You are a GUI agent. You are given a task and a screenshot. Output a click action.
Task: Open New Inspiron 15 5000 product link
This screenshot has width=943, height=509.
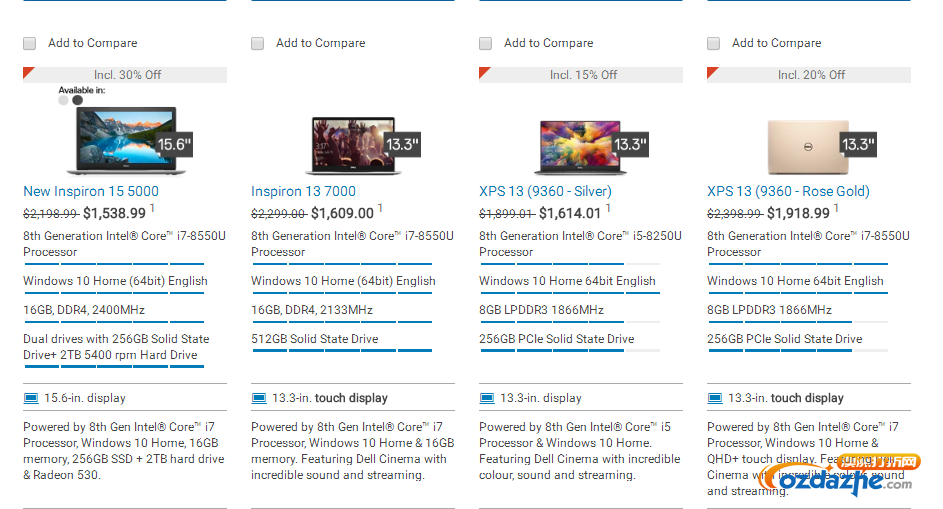(91, 191)
